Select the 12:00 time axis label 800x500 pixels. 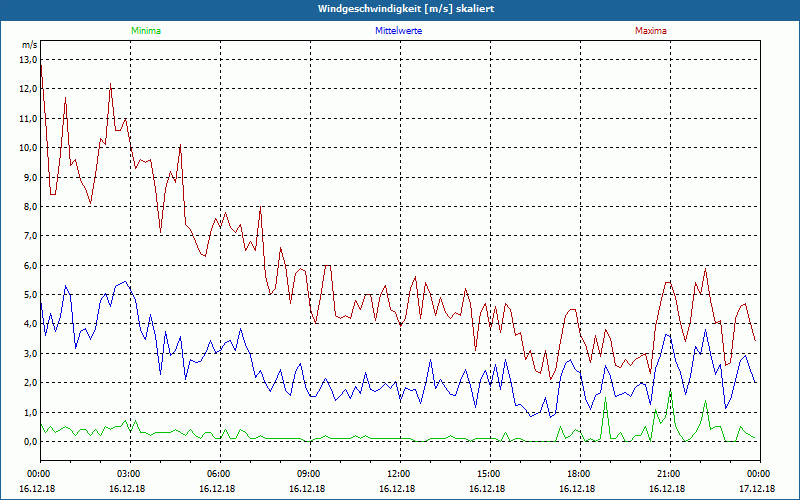(x=400, y=474)
